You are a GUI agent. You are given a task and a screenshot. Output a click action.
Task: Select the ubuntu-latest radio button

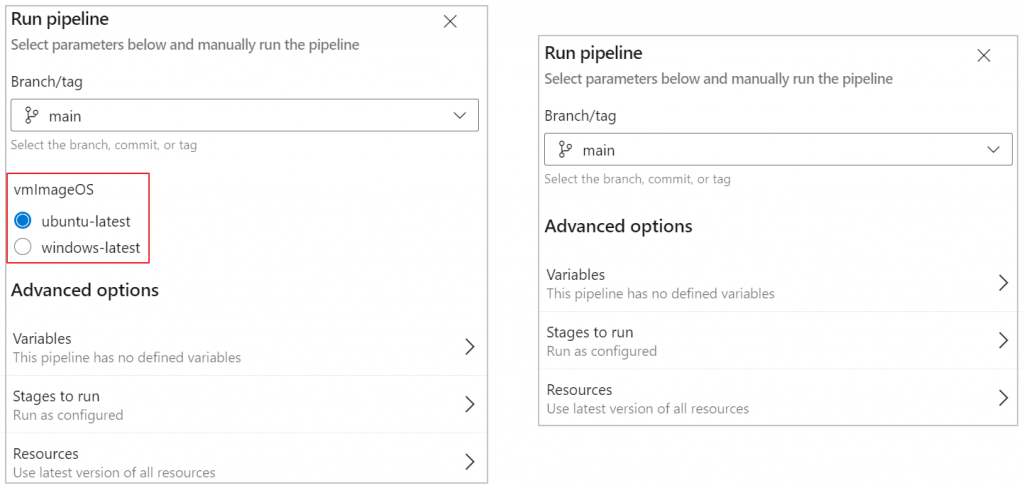click(23, 221)
